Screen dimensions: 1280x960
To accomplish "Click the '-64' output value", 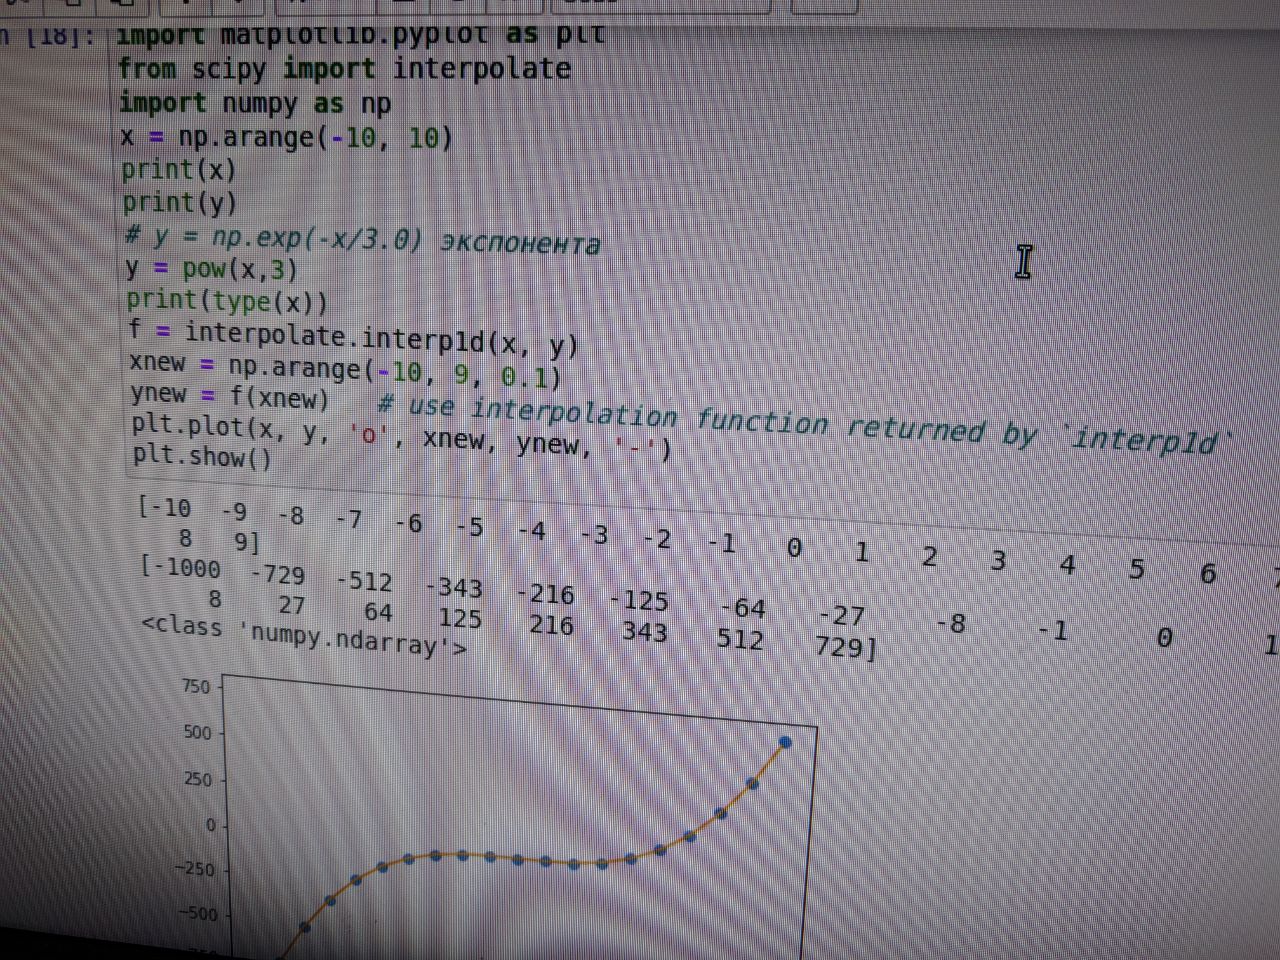I will [743, 608].
